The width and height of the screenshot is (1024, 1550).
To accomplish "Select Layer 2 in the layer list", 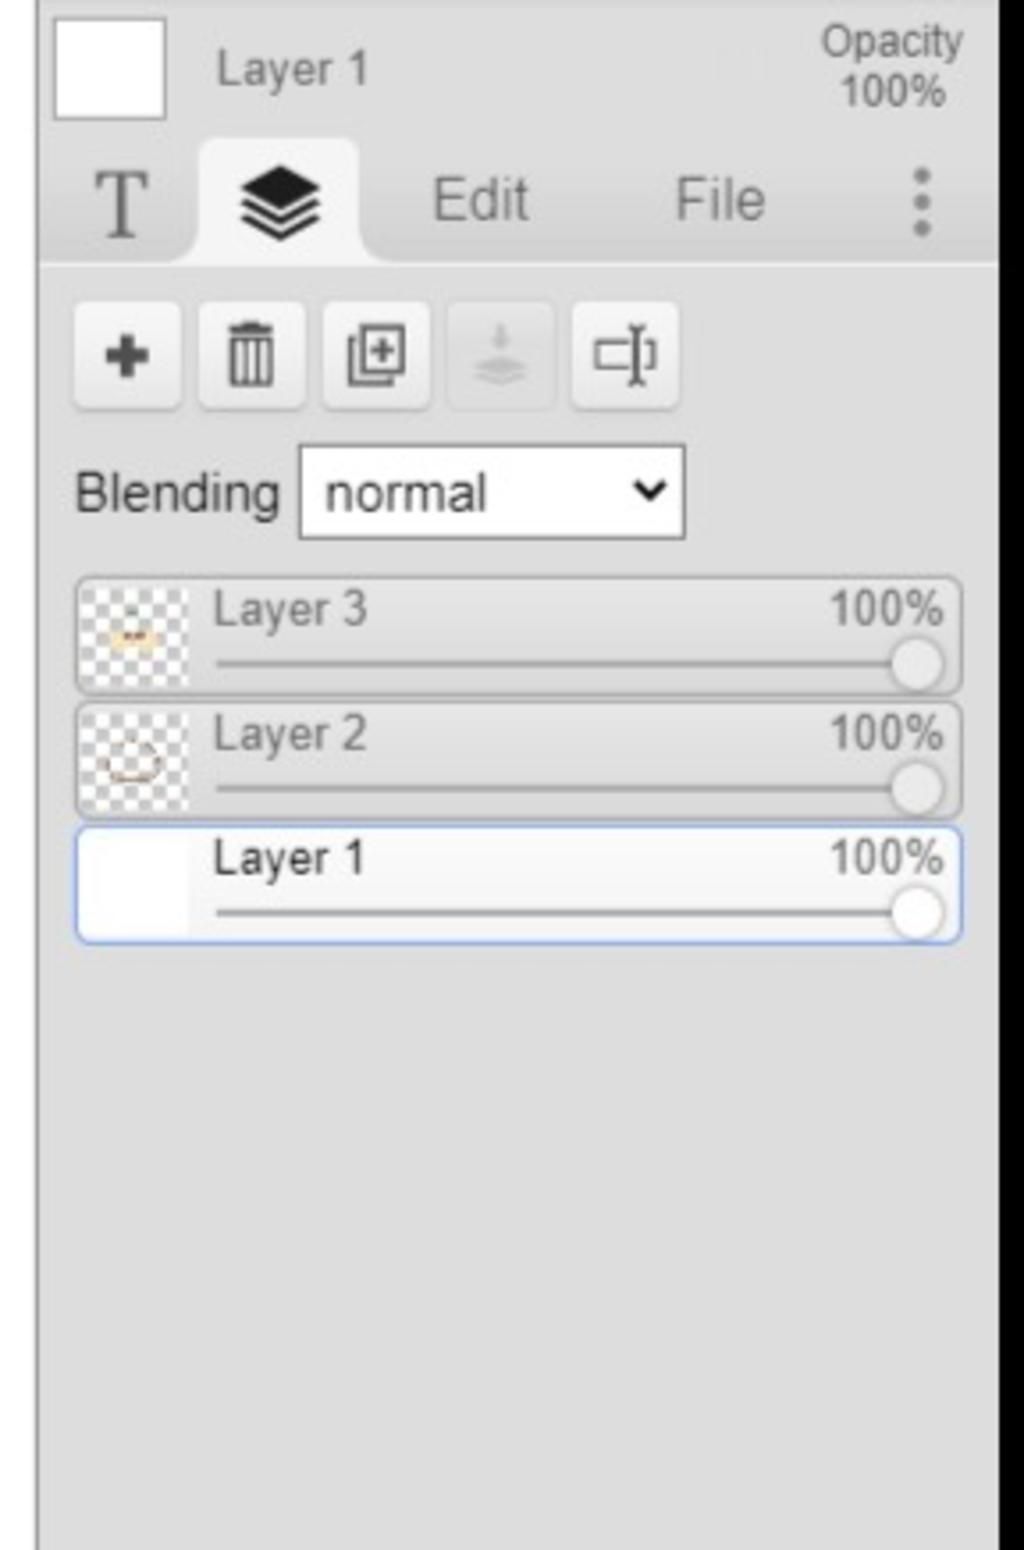I will coord(518,760).
